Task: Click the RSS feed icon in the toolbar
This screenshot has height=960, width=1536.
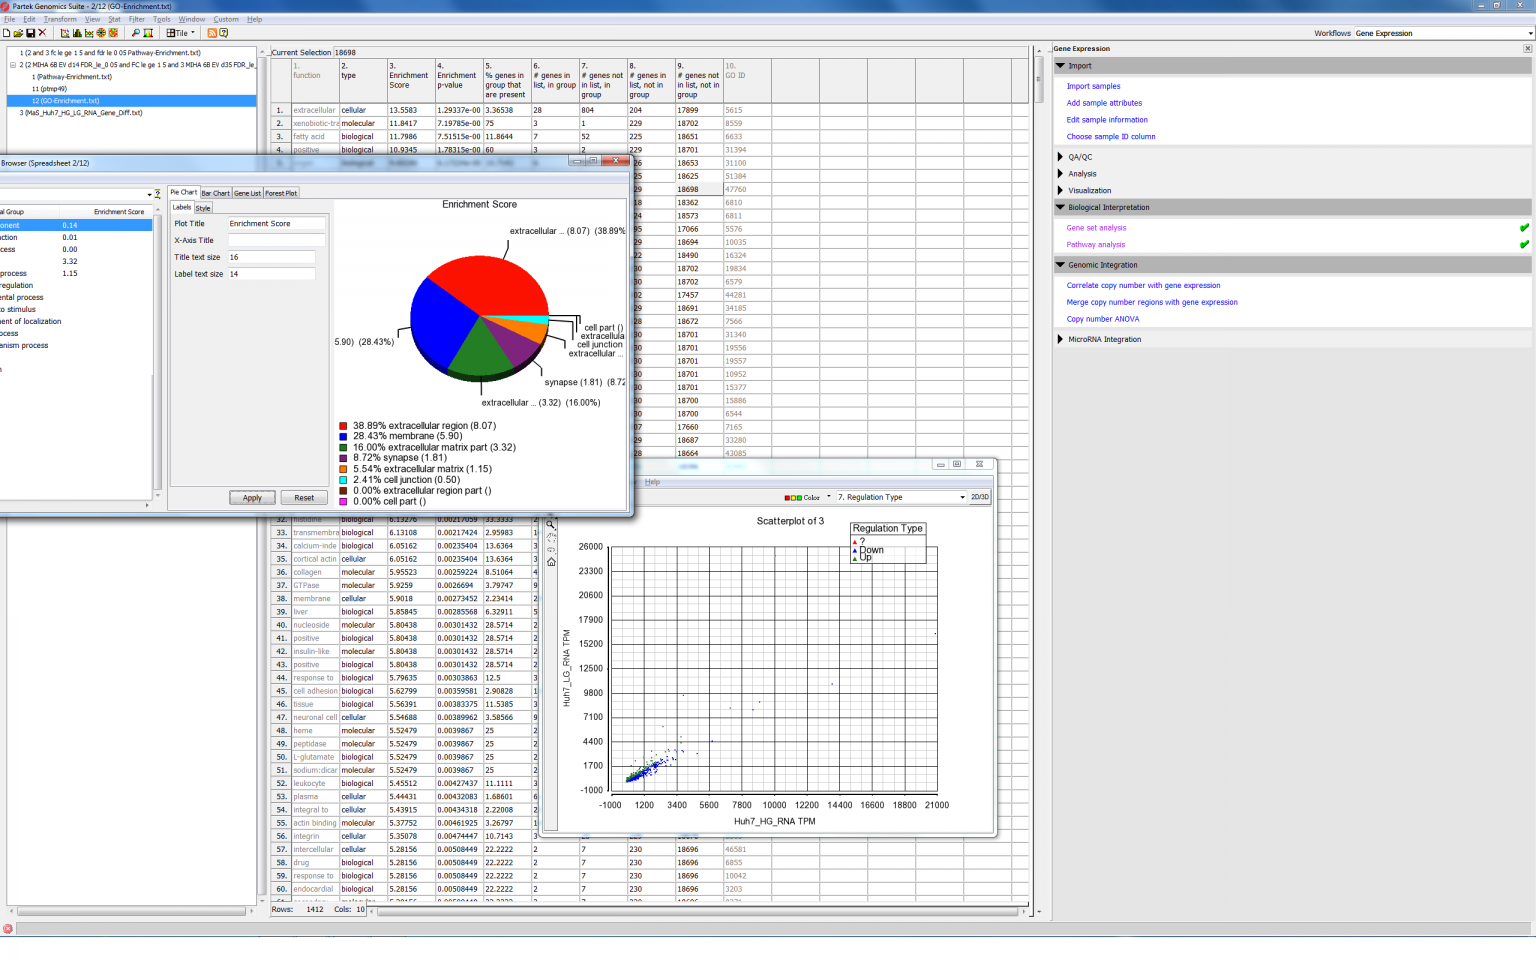Action: pos(213,32)
